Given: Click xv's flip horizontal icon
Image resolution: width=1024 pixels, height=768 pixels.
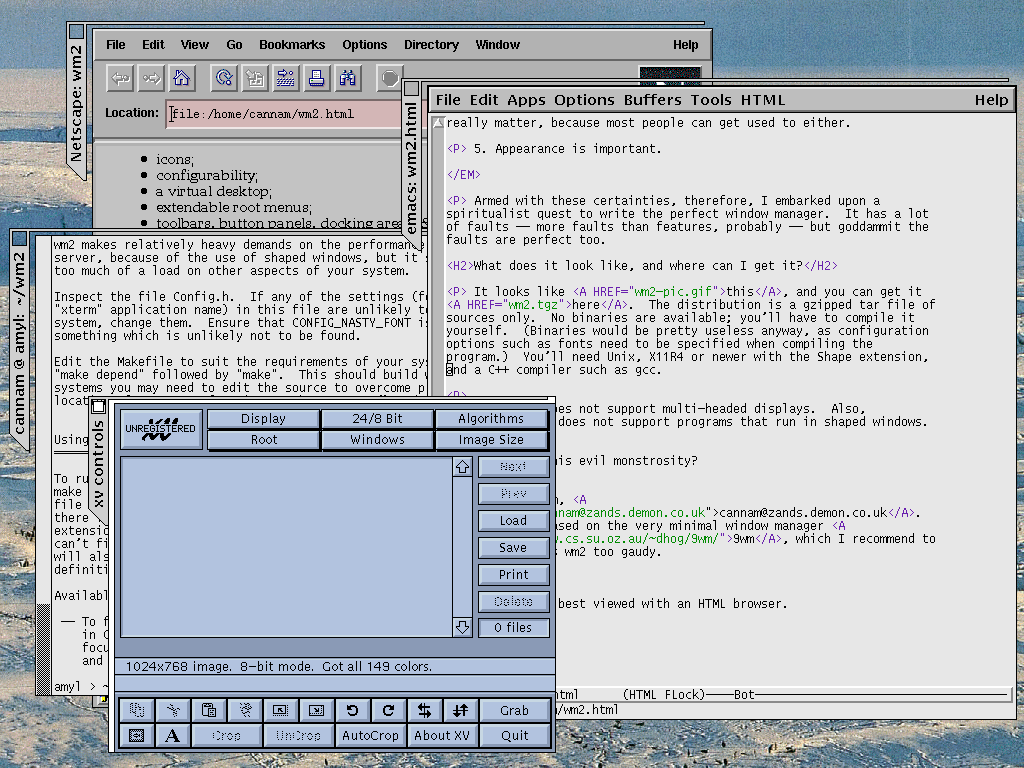Looking at the screenshot, I should coord(424,711).
